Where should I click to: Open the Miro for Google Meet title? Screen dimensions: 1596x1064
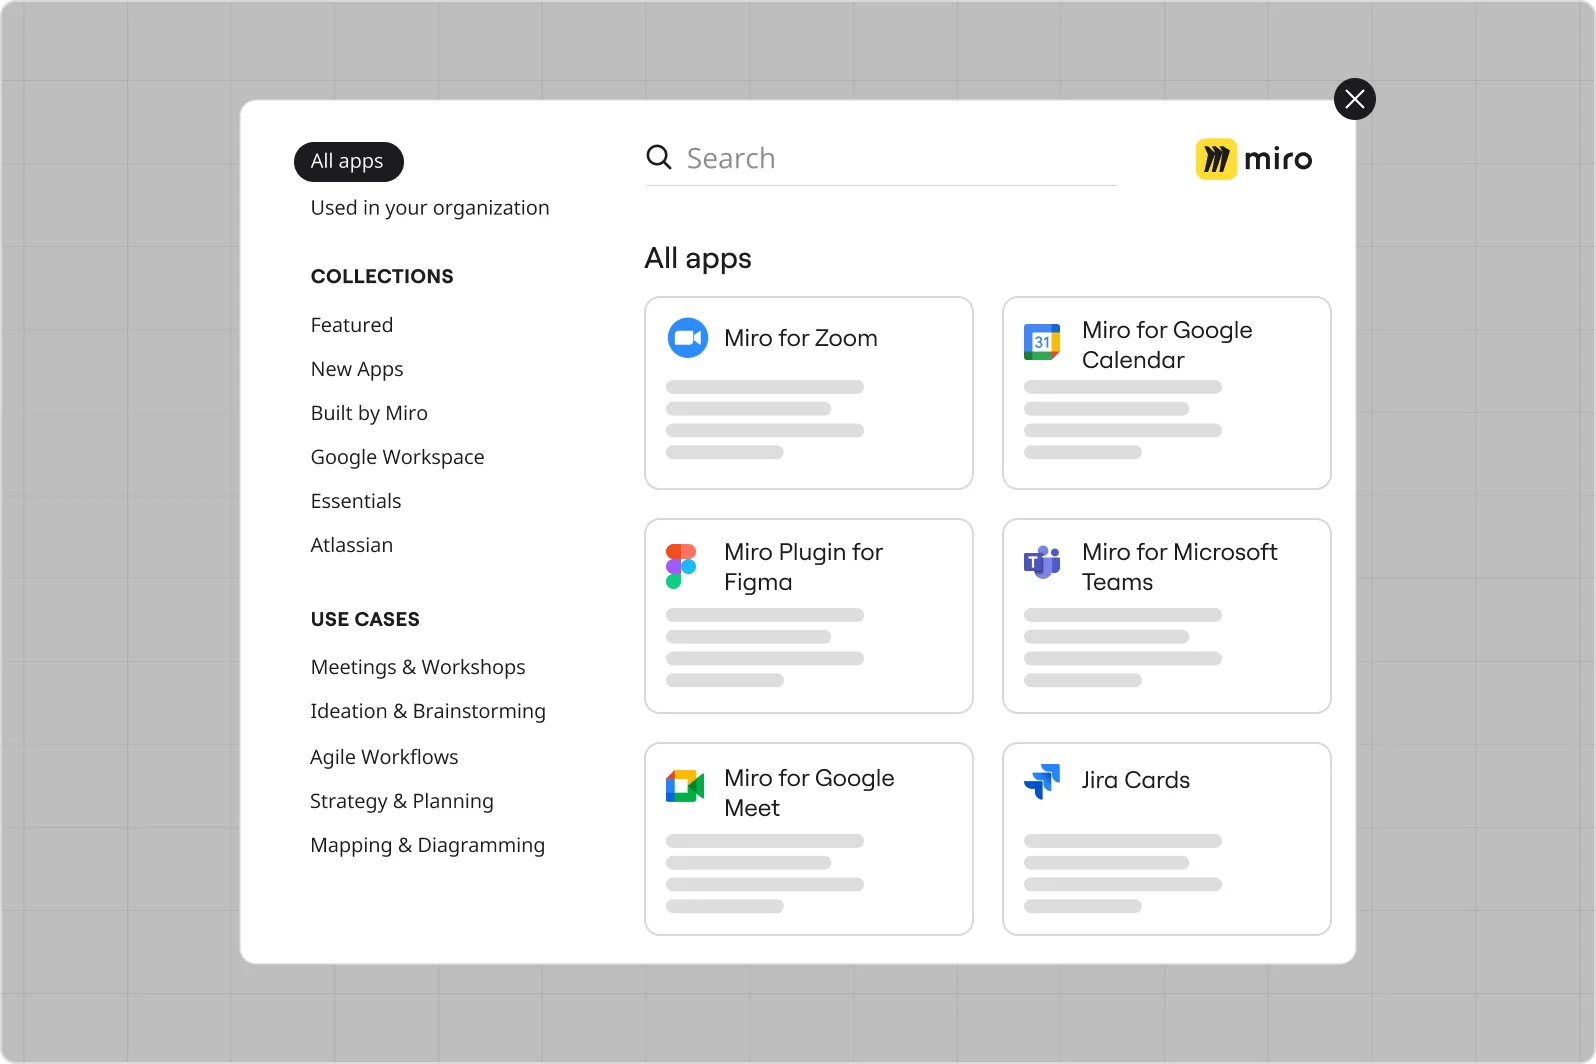tap(809, 793)
